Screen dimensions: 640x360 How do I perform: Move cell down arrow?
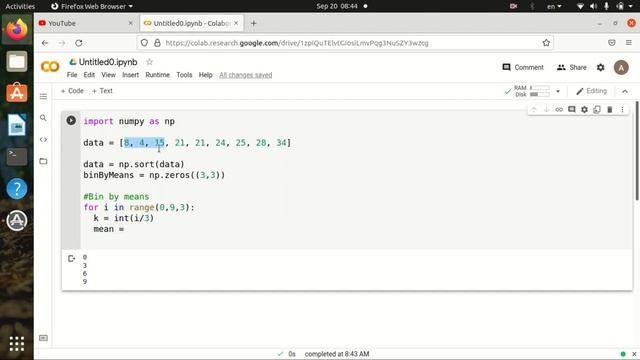click(x=546, y=109)
